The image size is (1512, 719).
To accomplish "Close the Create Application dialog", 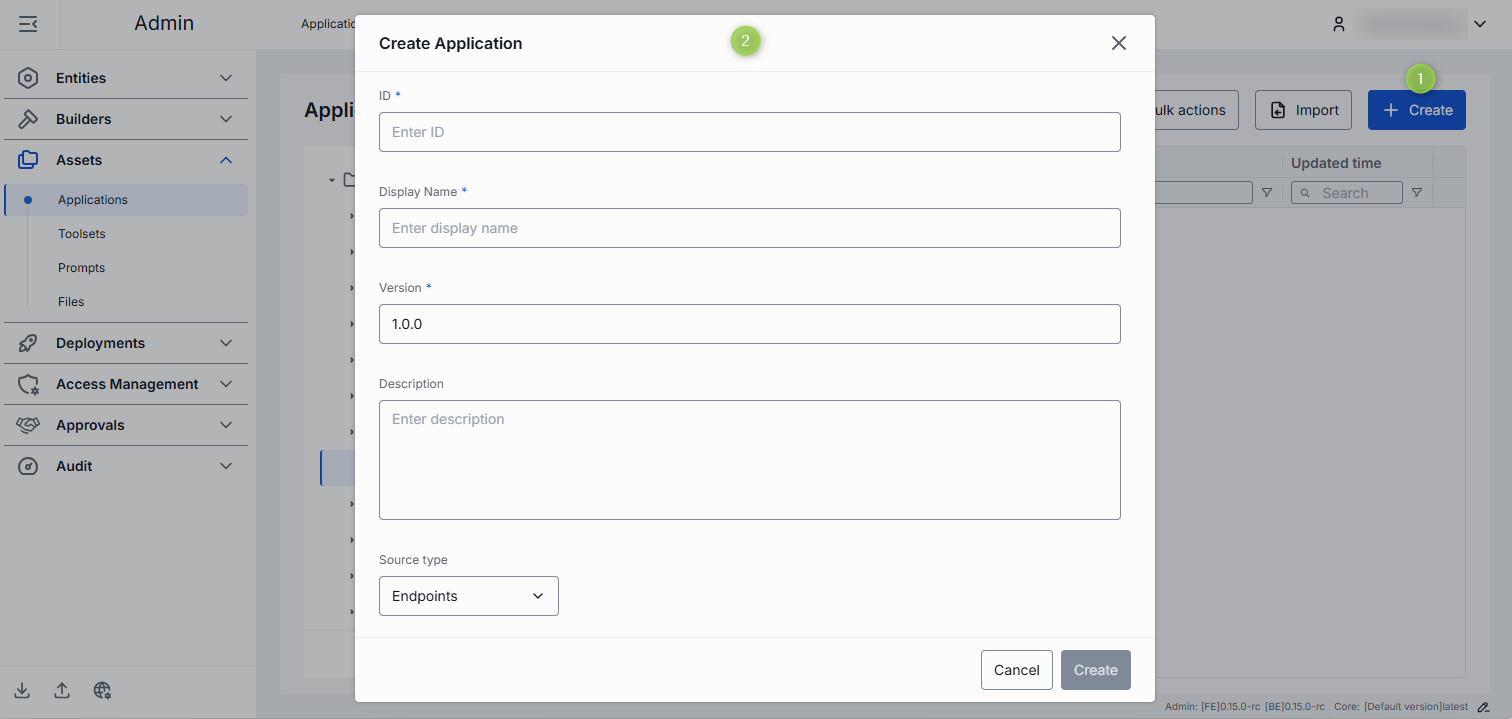I will point(1118,43).
